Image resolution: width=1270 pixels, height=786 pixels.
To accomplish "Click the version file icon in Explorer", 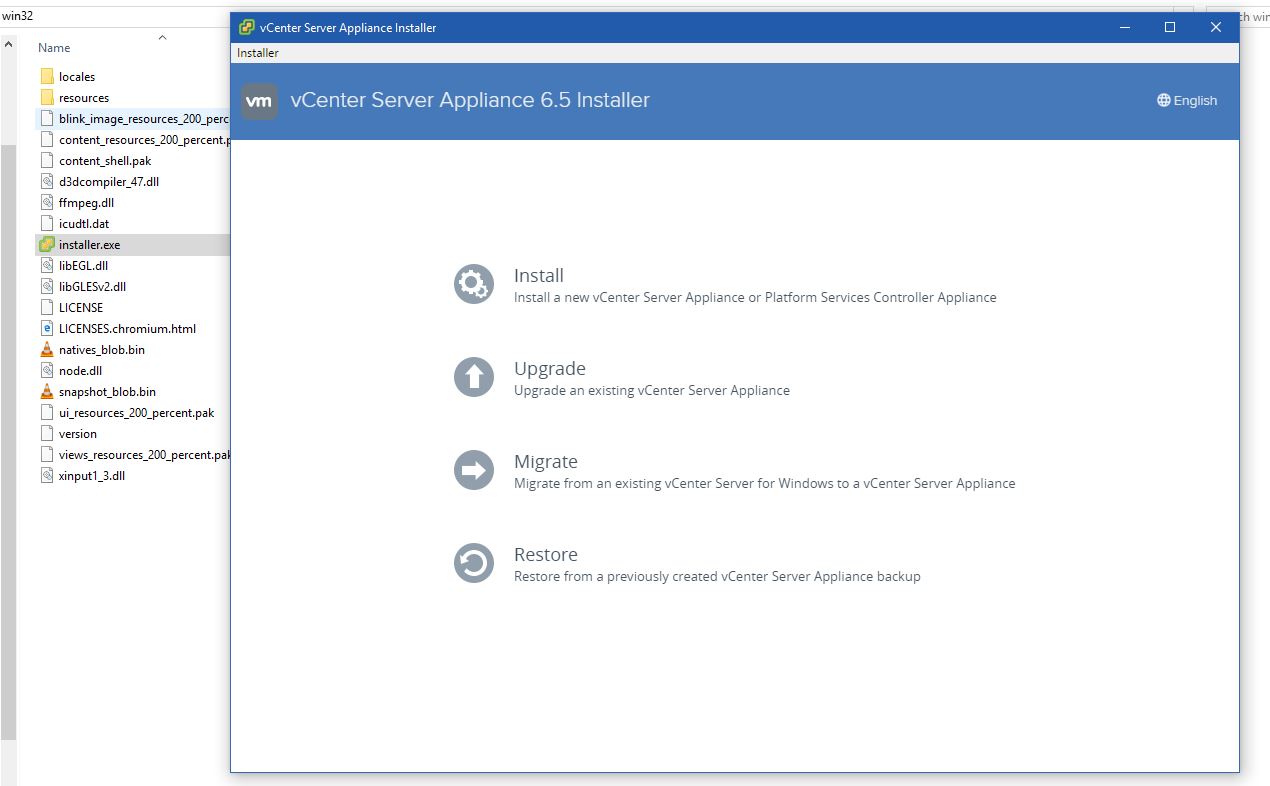I will [47, 433].
